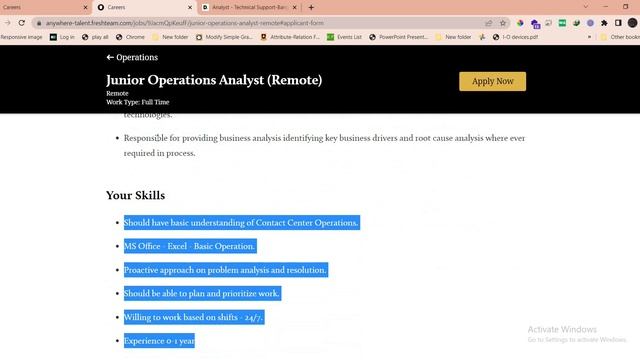Open the Chrome profile avatar
Image resolution: width=640 pixels, height=360 pixels.
(632, 23)
